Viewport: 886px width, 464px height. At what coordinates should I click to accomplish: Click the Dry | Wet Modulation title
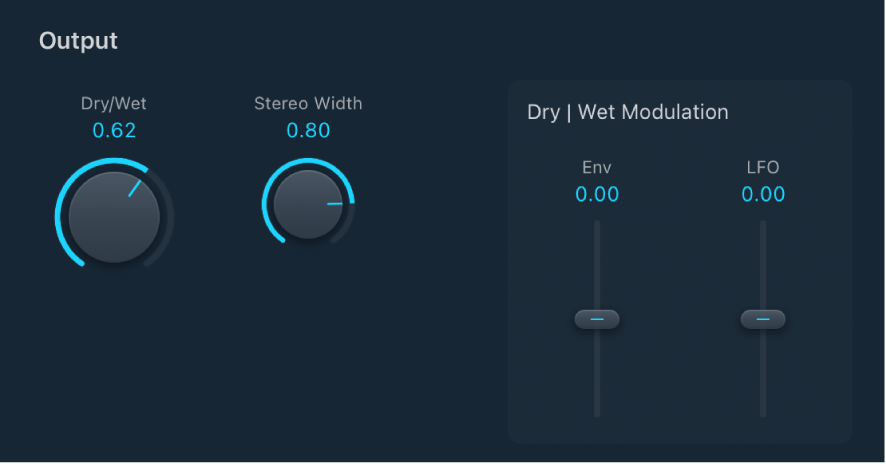628,112
